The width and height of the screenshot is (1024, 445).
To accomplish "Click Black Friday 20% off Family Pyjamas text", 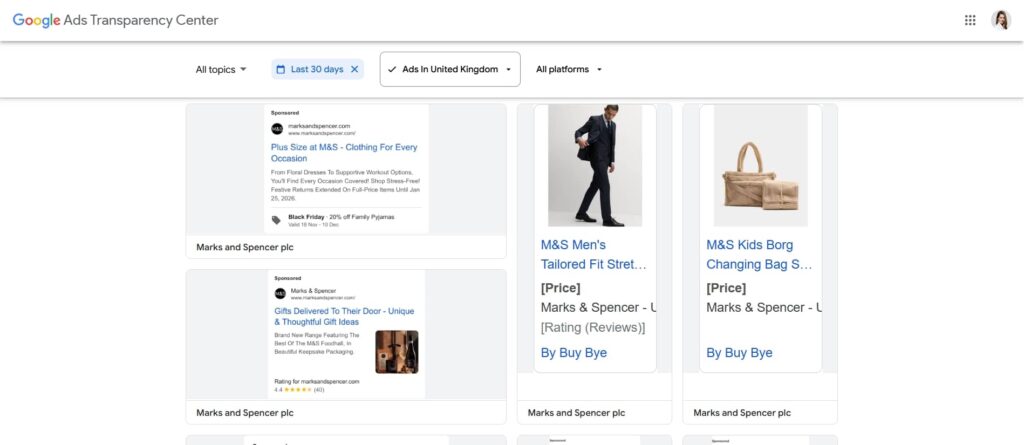I will pyautogui.click(x=342, y=217).
